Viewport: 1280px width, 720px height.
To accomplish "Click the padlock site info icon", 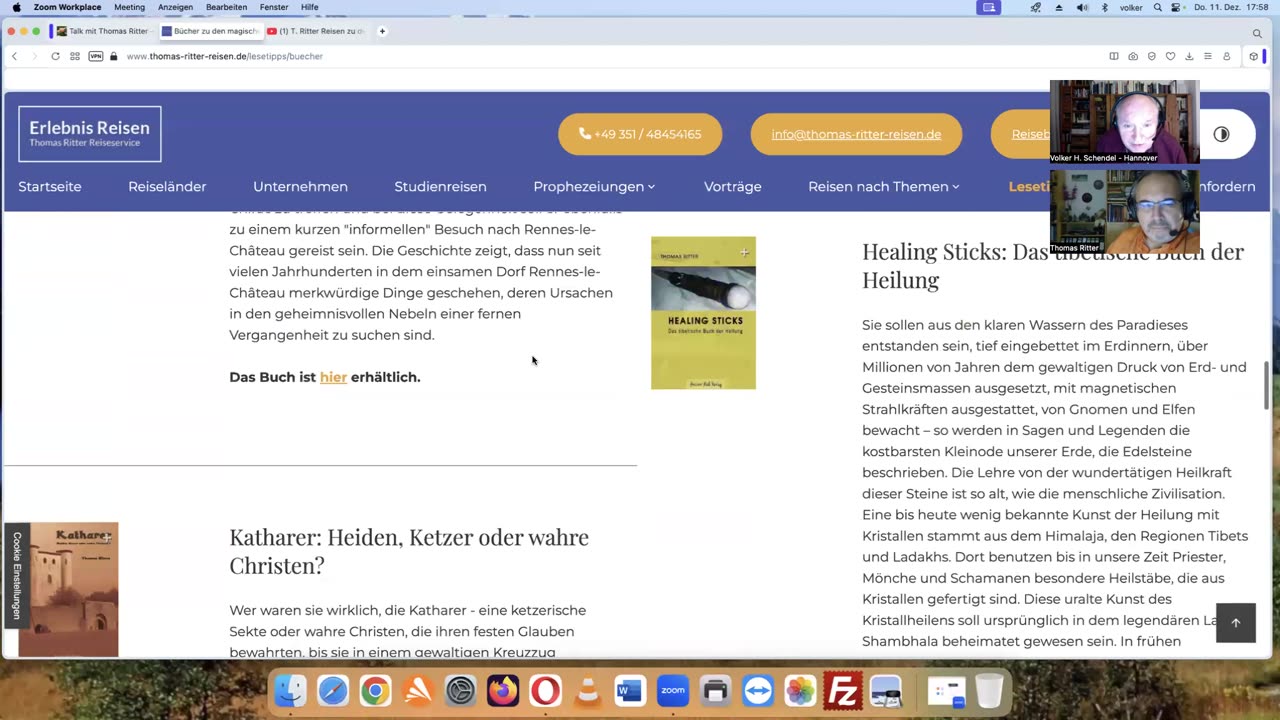I will [114, 56].
